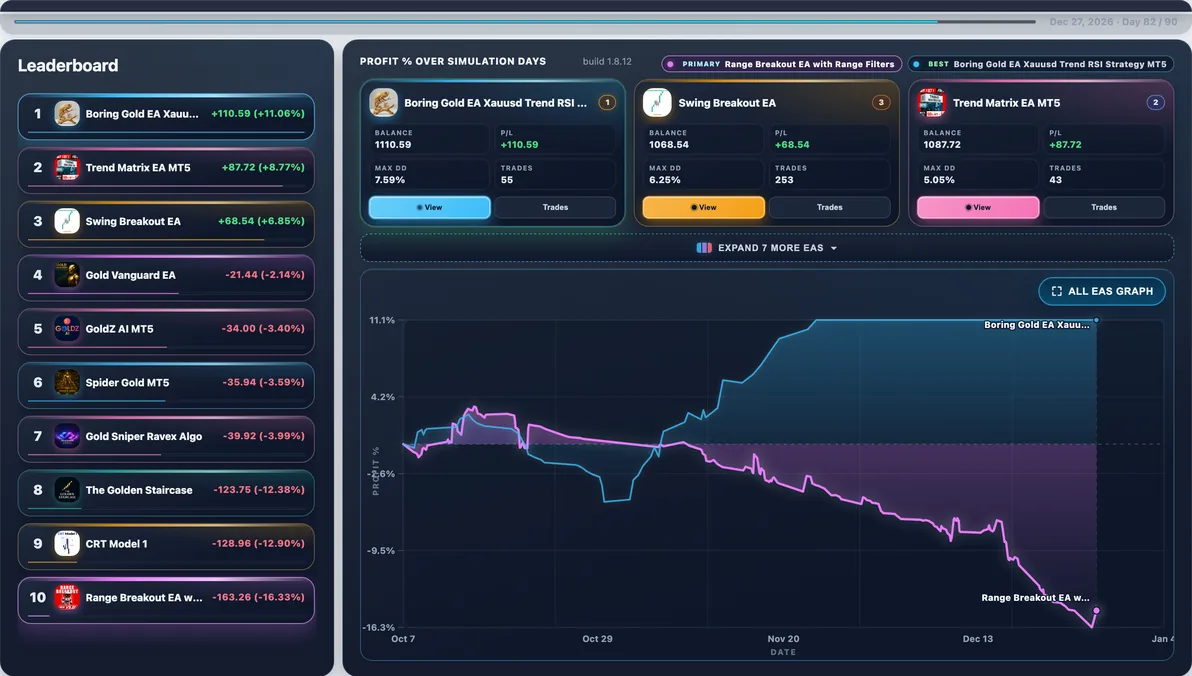Click the Swing Breakout EA card avatar
This screenshot has height=676, width=1192.
click(658, 103)
